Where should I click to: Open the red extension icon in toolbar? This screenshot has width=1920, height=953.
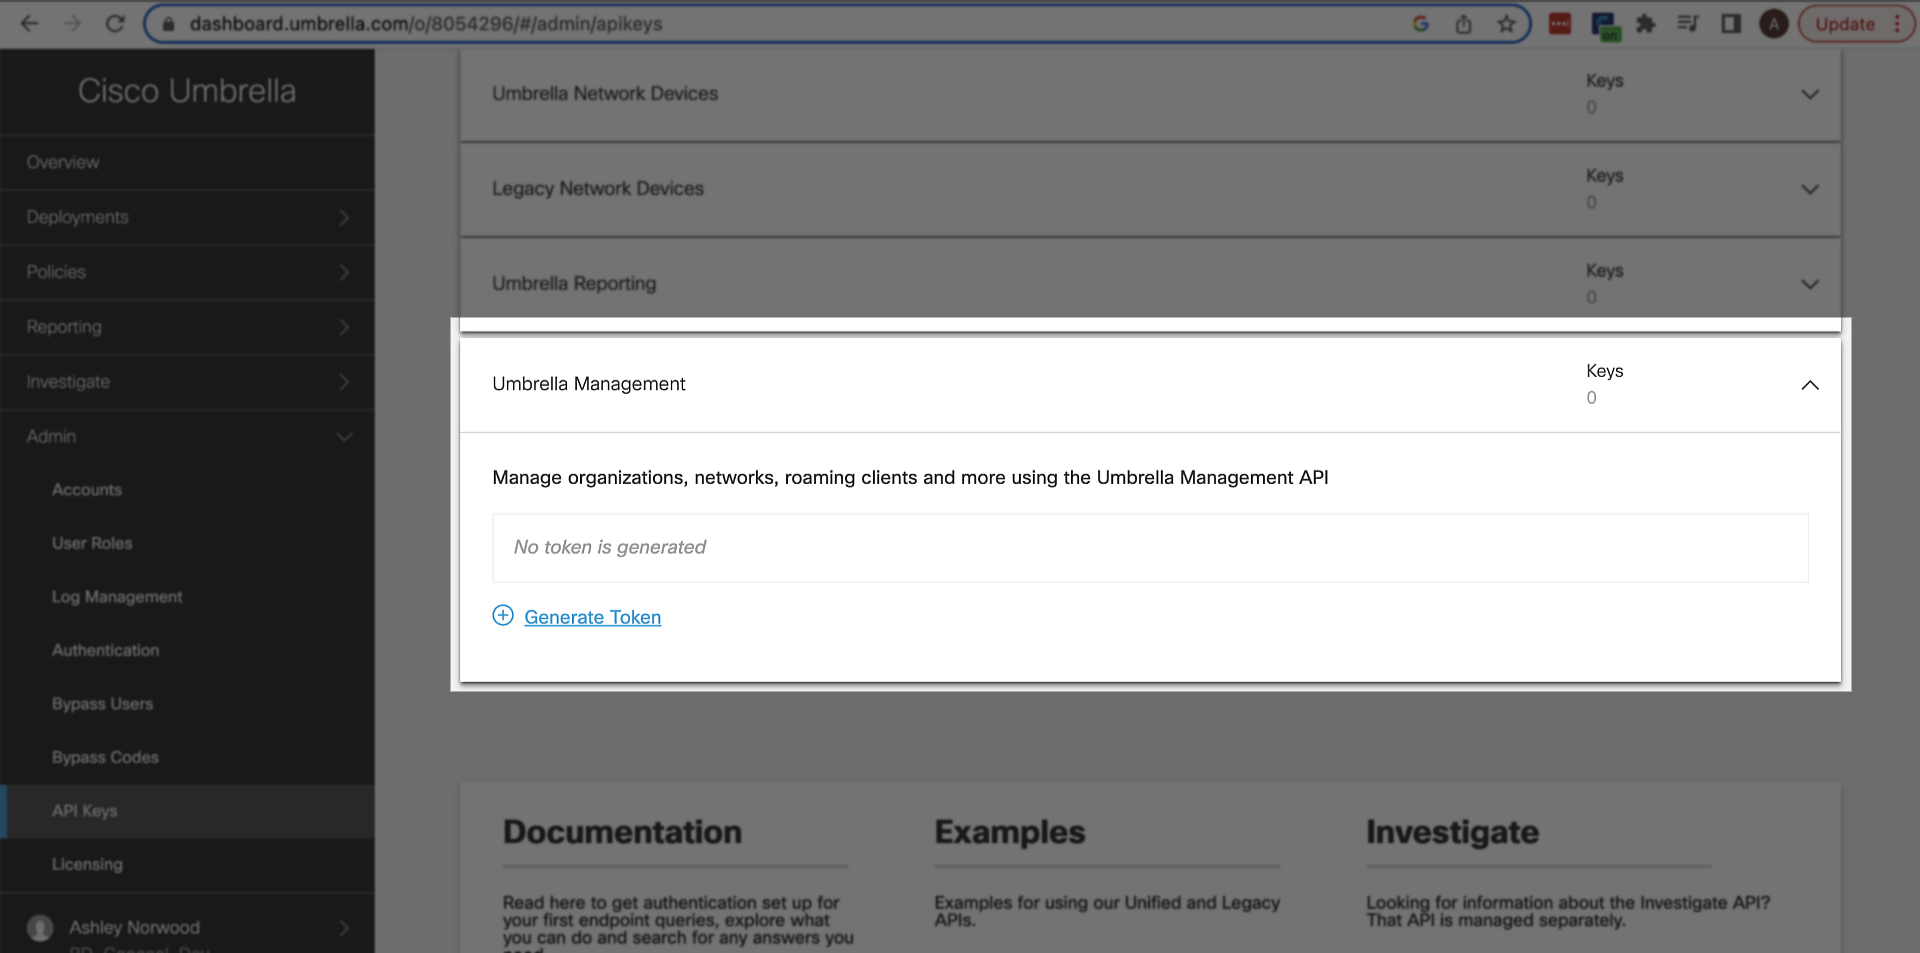[x=1560, y=24]
